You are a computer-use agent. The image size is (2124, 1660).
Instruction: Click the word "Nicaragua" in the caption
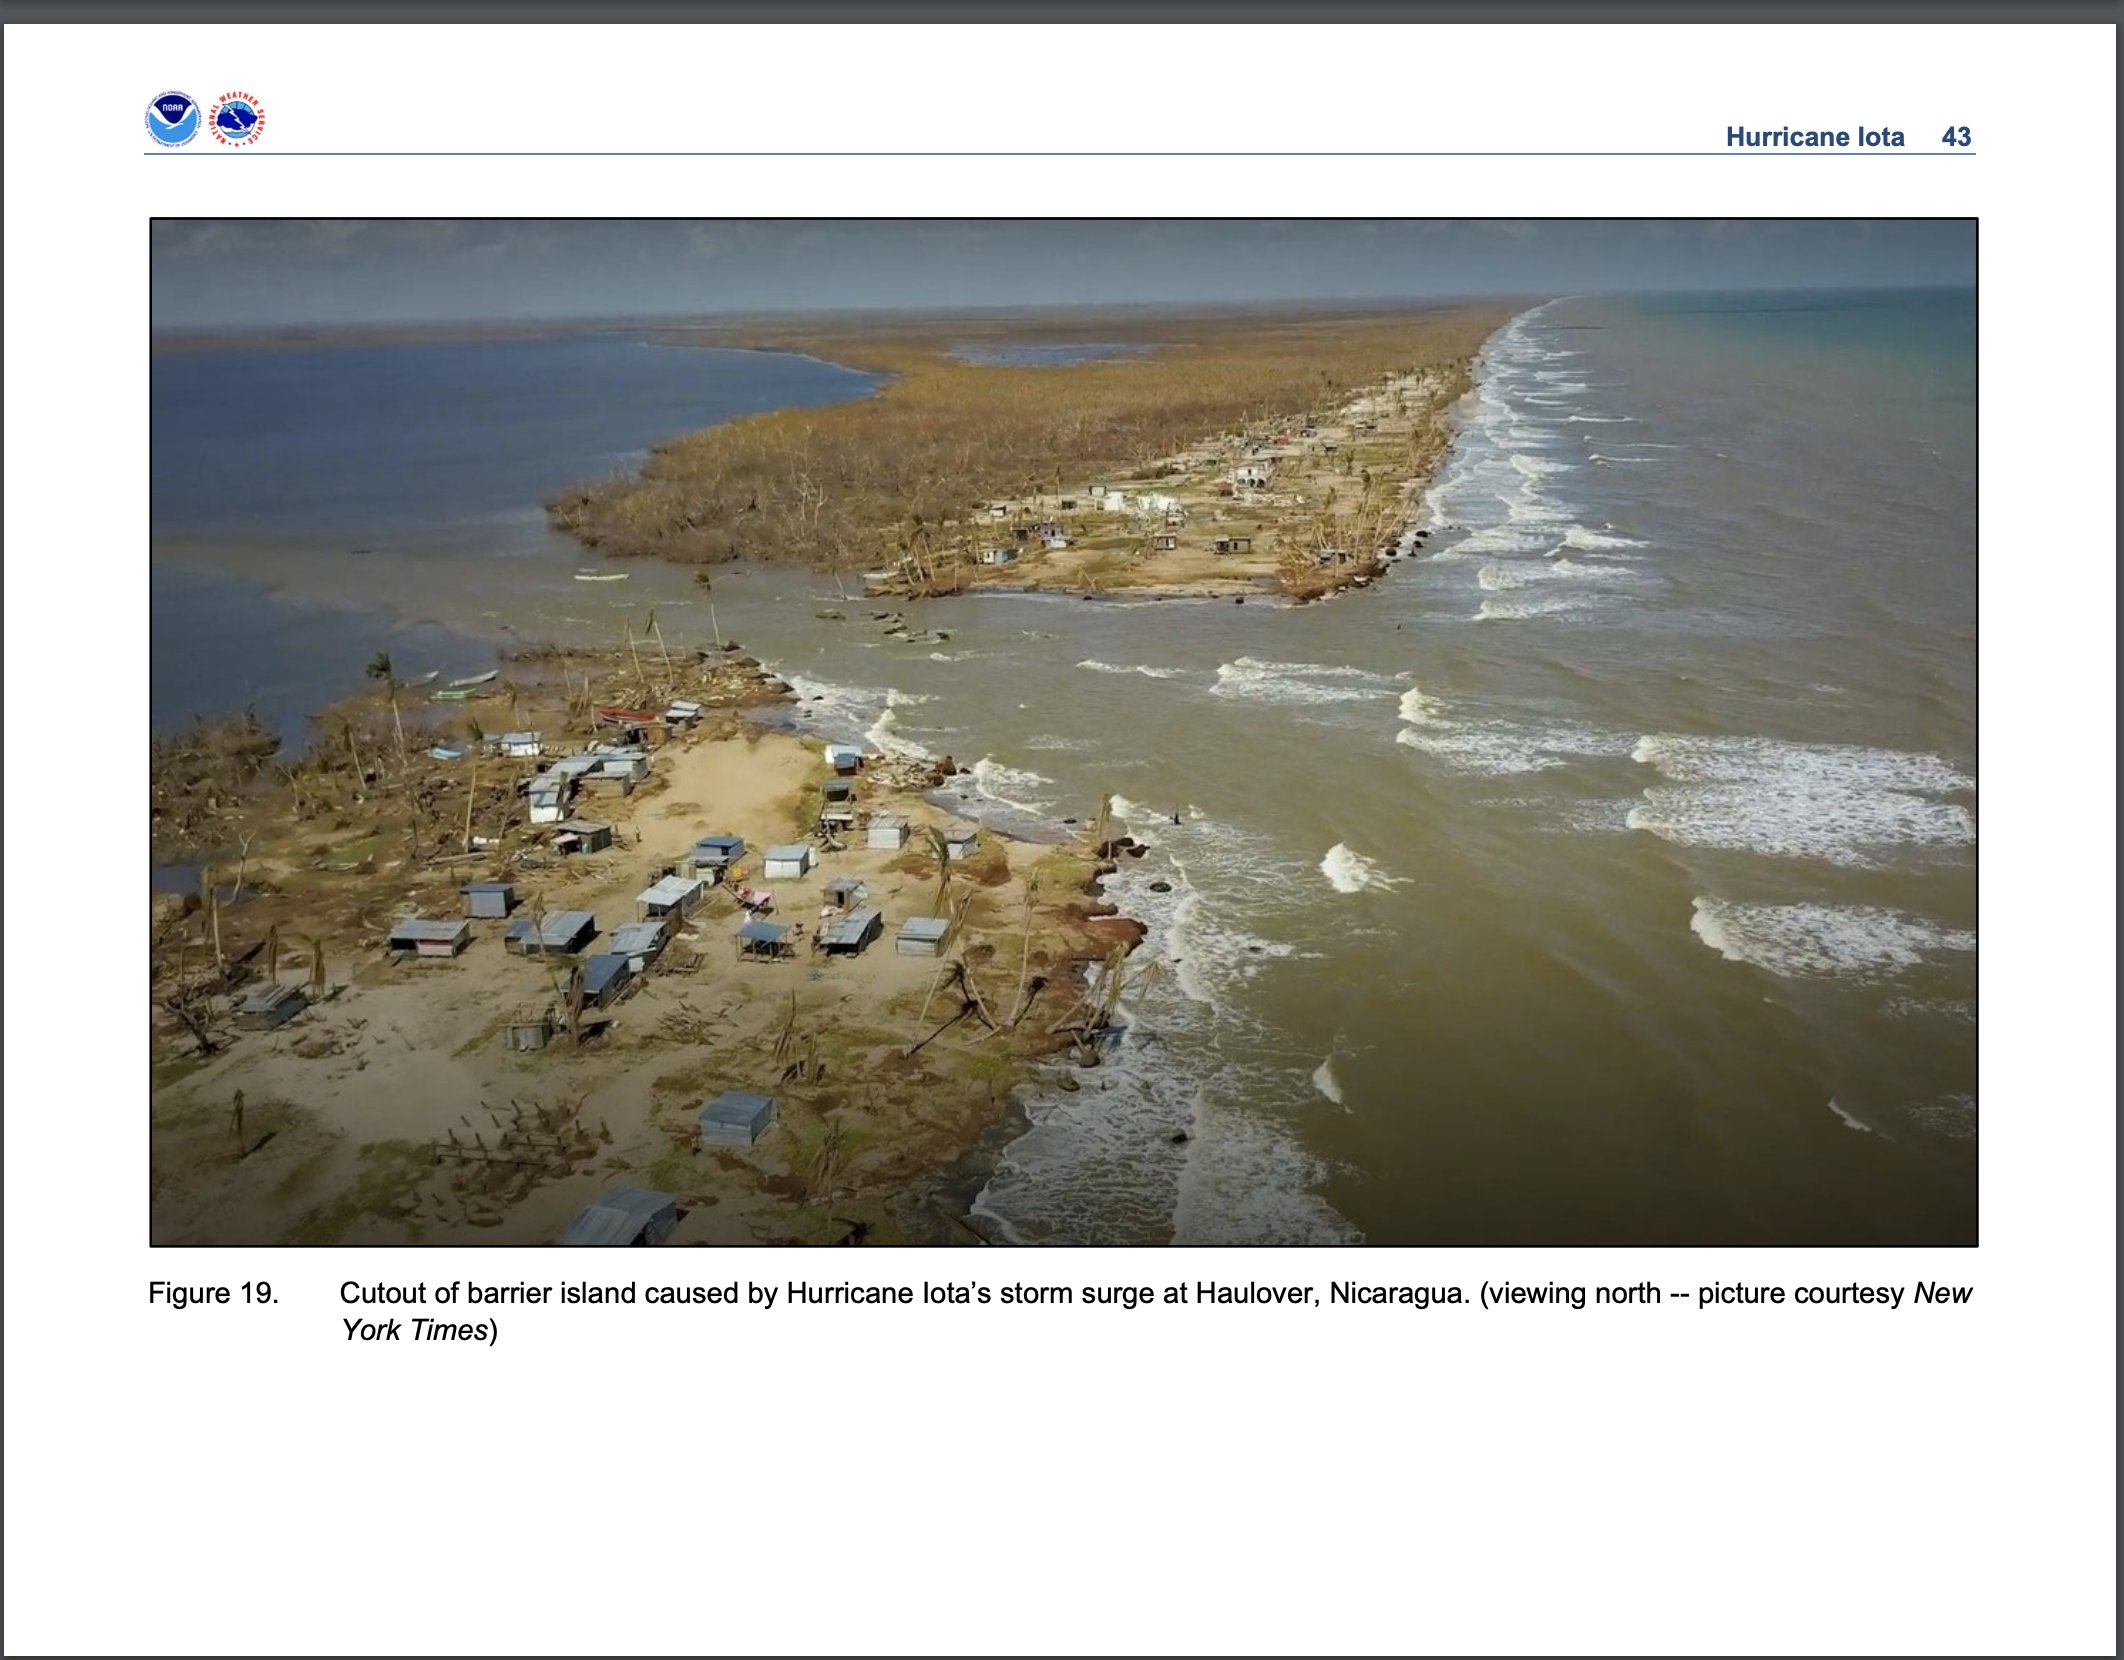click(1396, 1293)
